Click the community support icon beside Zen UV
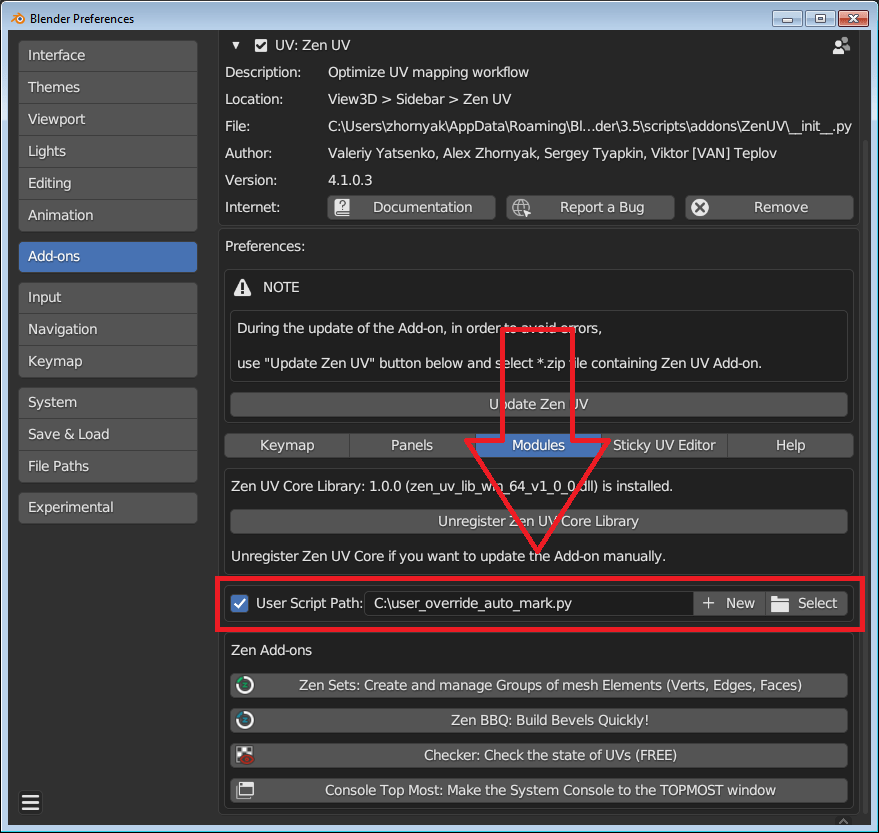Image resolution: width=879 pixels, height=833 pixels. pos(841,44)
